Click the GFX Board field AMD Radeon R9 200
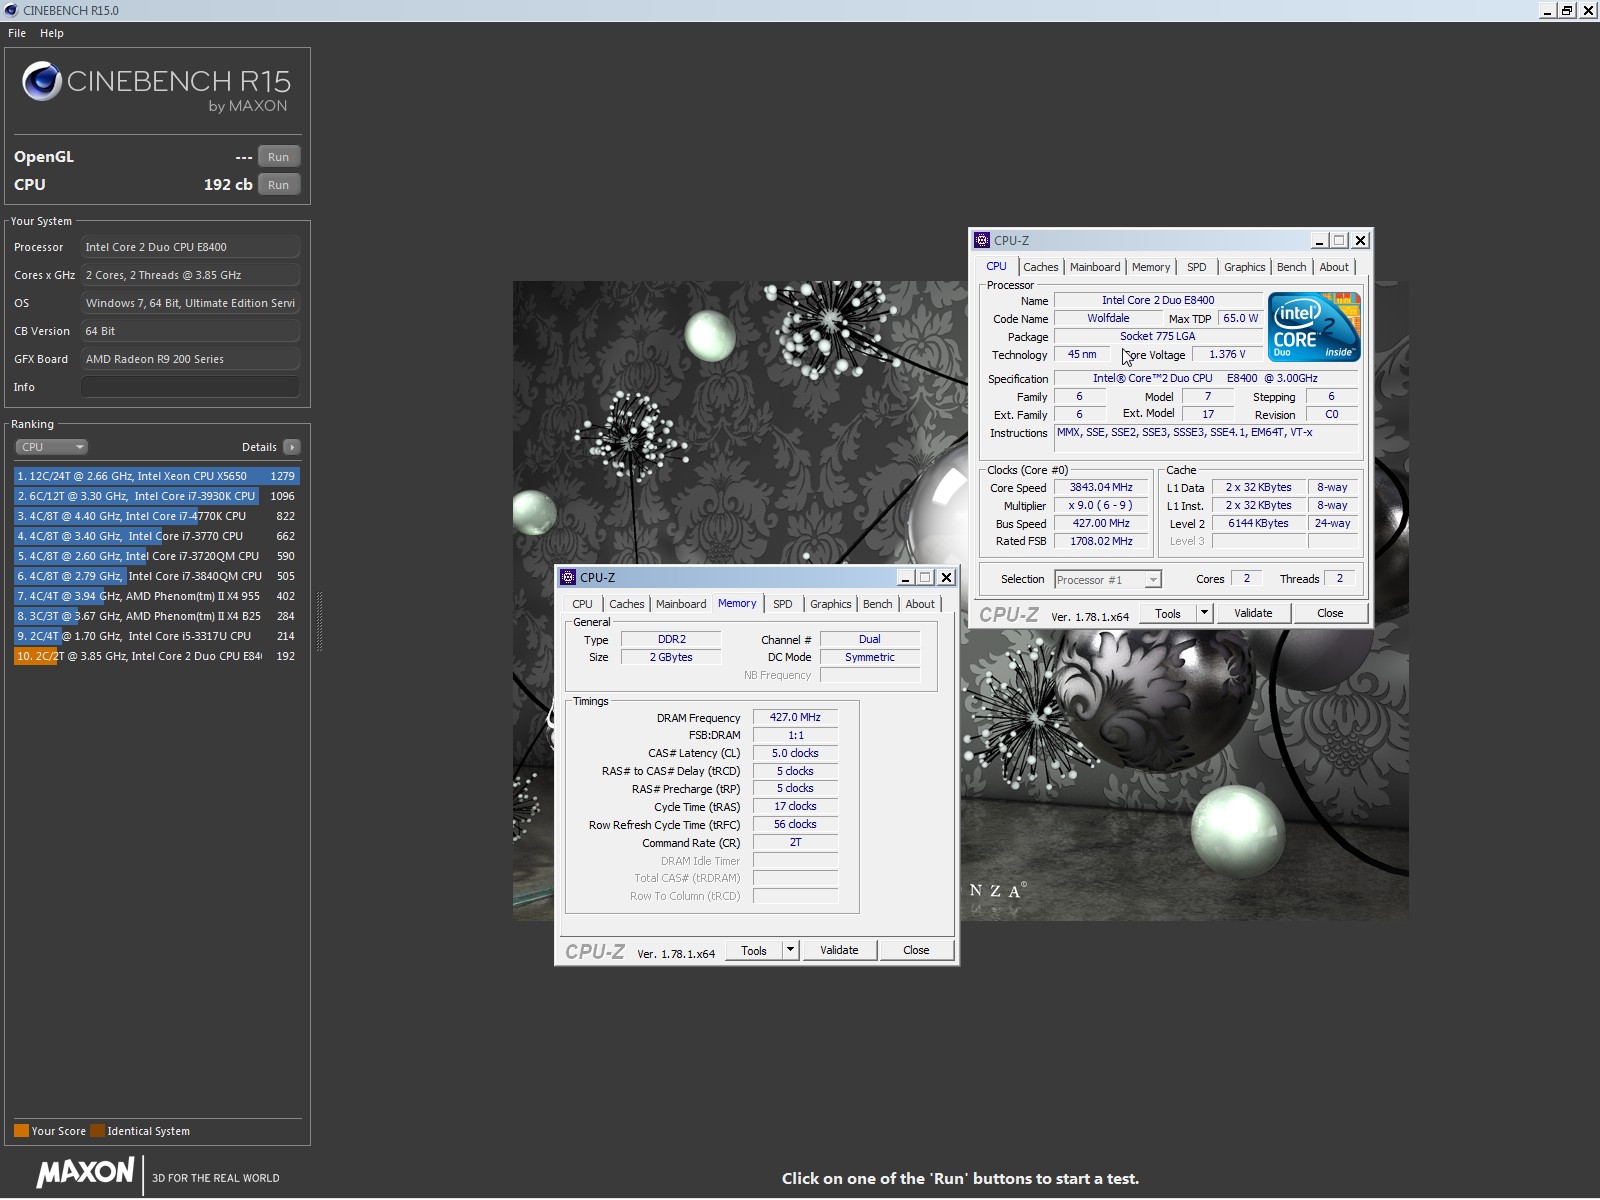This screenshot has height=1200, width=1600. pyautogui.click(x=190, y=359)
